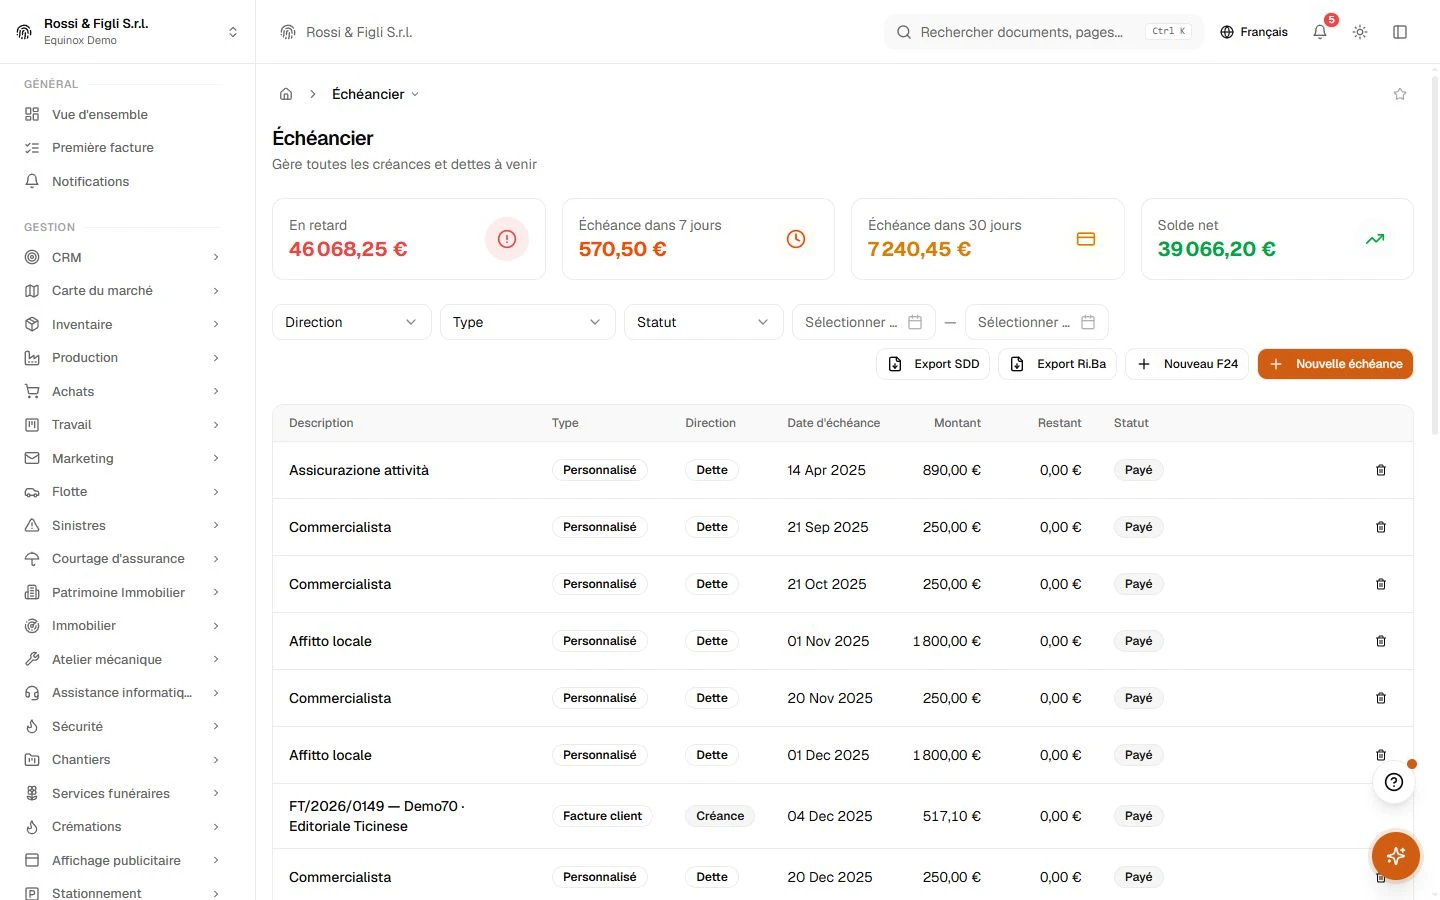Expand the Marketing sidebar section

[122, 458]
